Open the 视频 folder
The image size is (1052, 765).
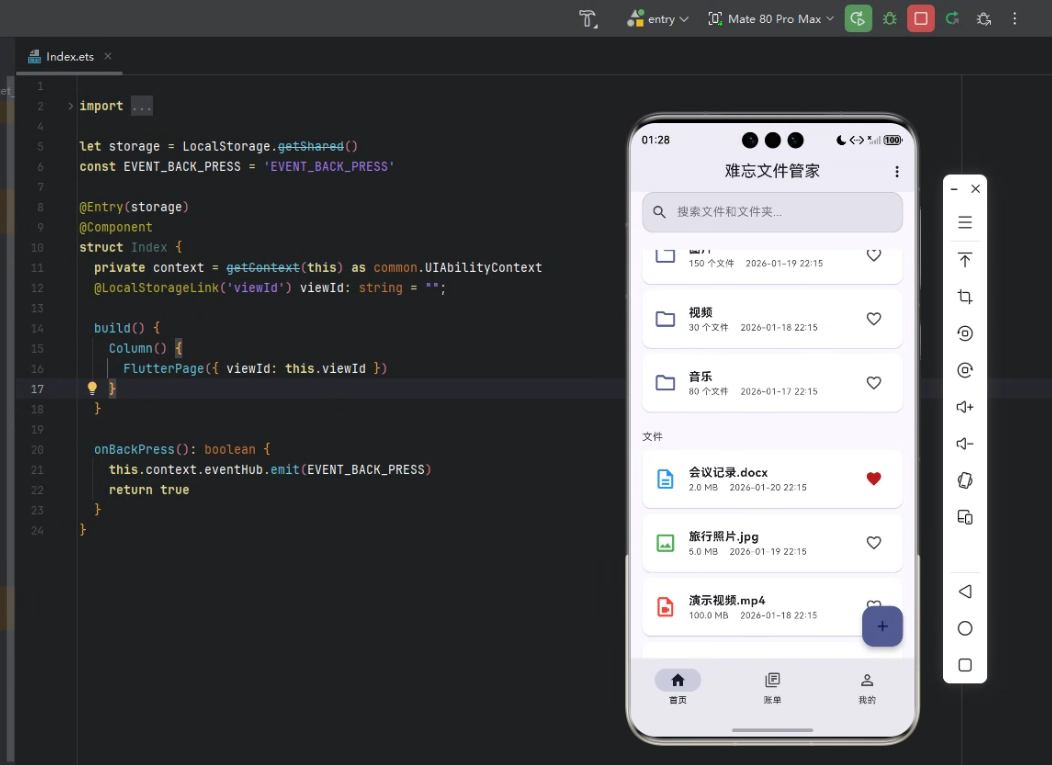772,319
